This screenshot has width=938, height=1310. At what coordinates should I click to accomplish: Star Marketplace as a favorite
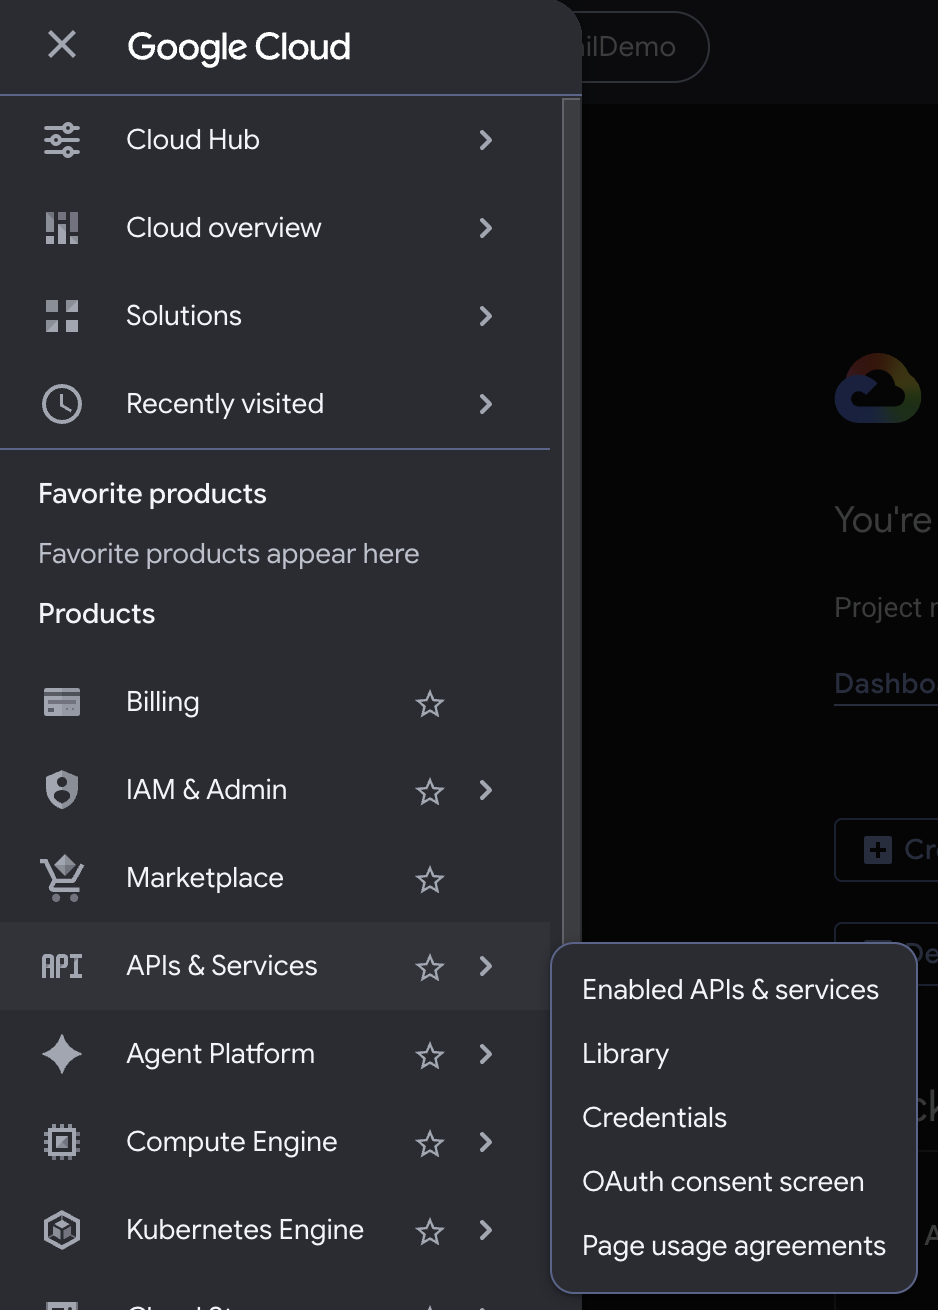click(x=430, y=880)
